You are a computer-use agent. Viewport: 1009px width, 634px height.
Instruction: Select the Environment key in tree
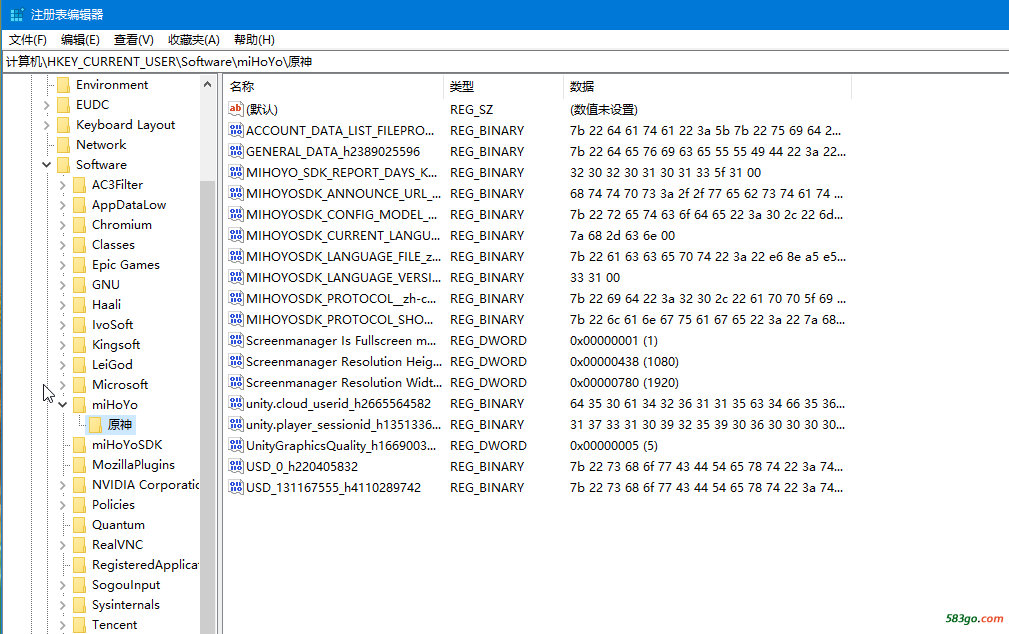point(112,85)
